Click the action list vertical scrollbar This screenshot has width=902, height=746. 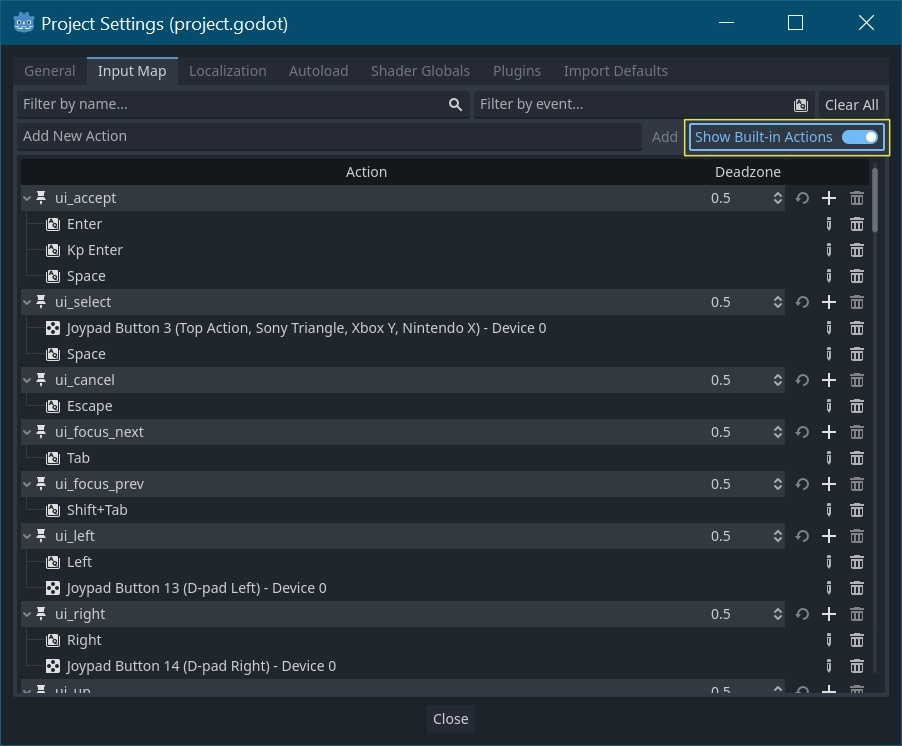pyautogui.click(x=876, y=200)
